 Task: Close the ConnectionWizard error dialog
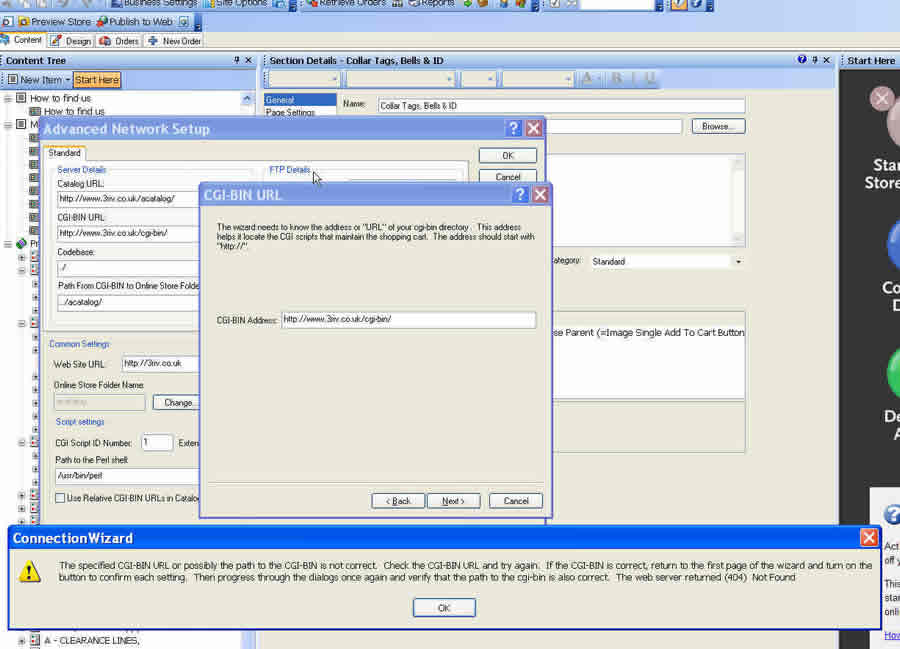[868, 538]
